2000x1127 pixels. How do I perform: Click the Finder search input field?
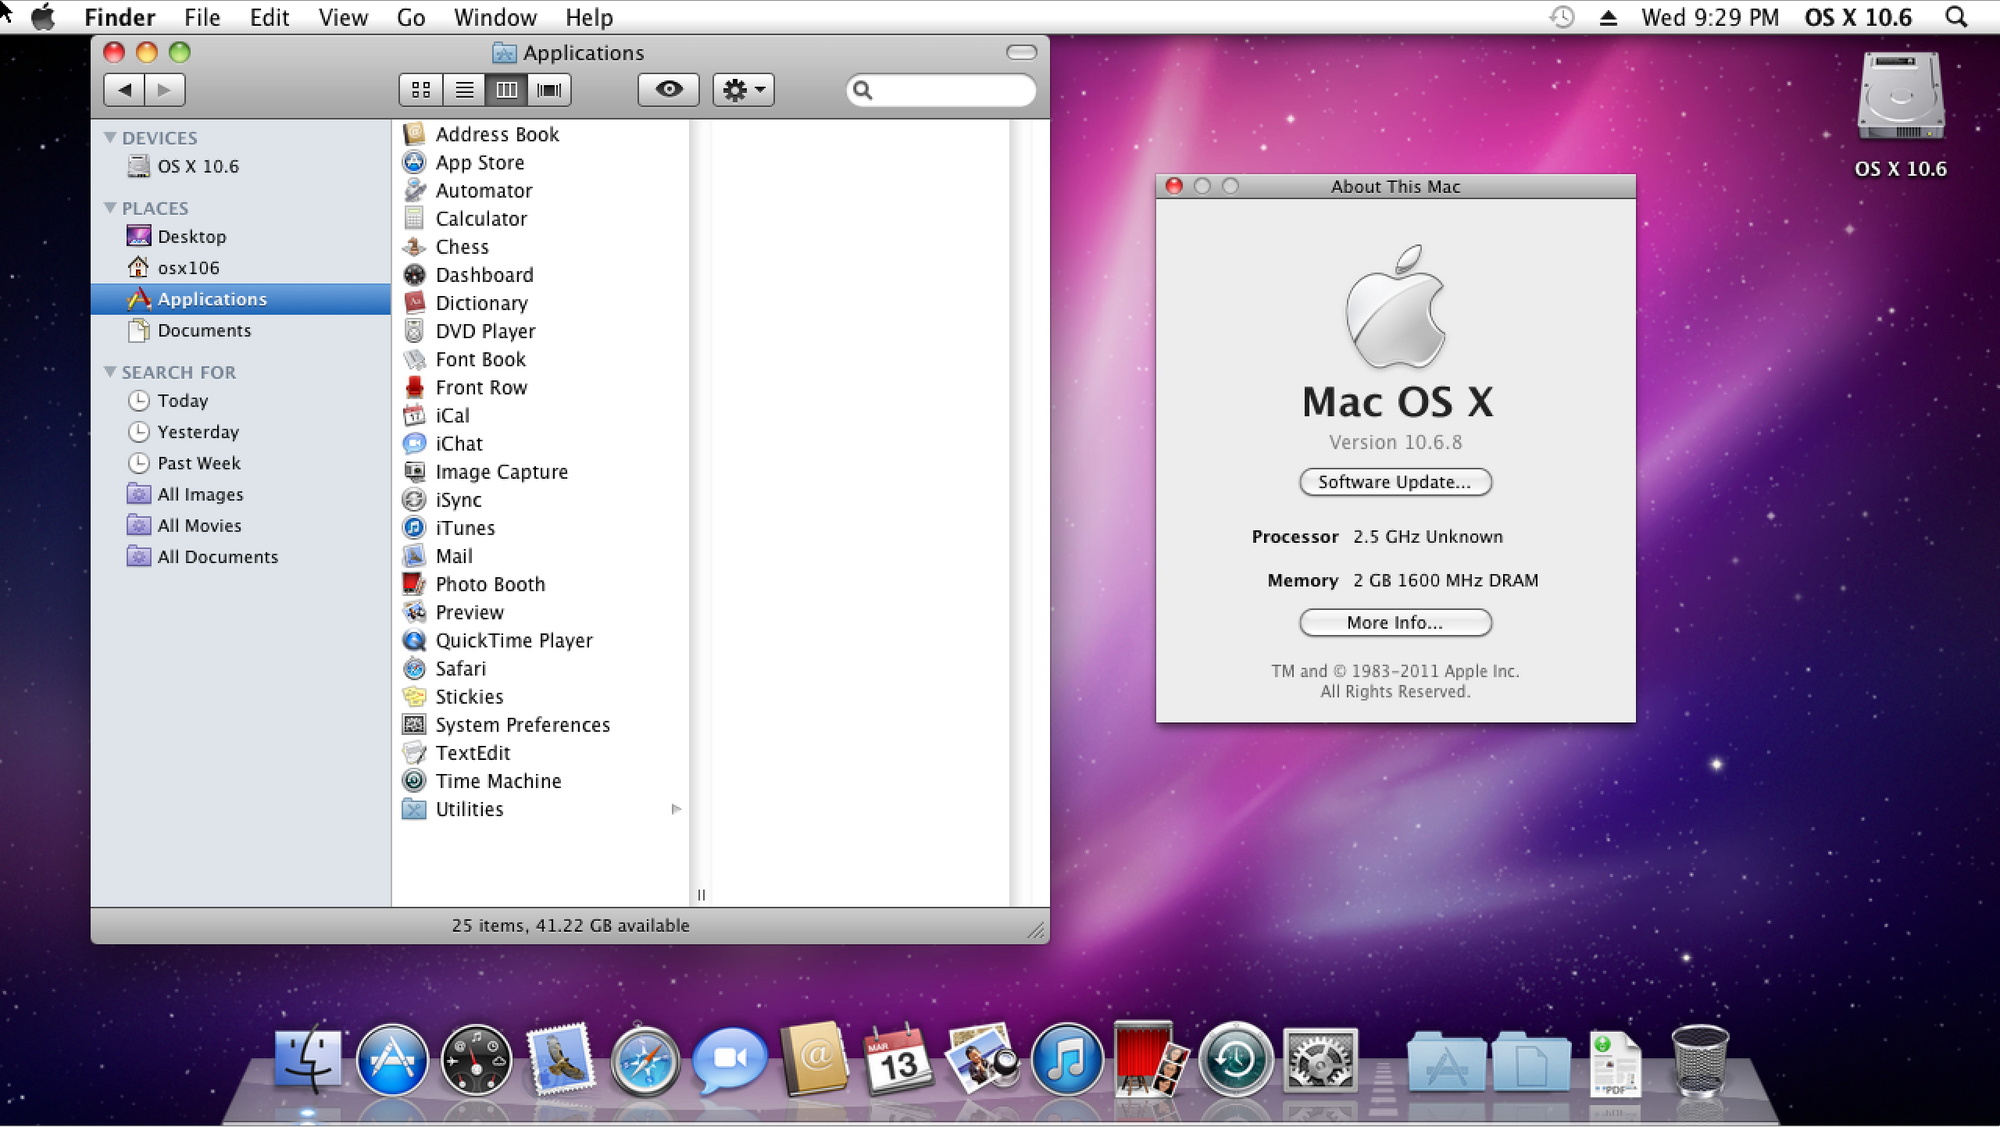click(941, 89)
